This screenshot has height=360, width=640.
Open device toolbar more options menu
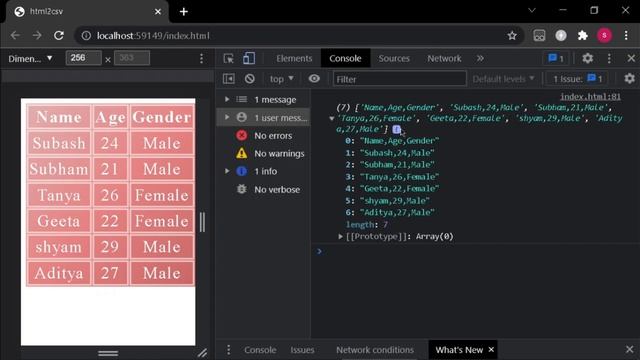pos(201,58)
